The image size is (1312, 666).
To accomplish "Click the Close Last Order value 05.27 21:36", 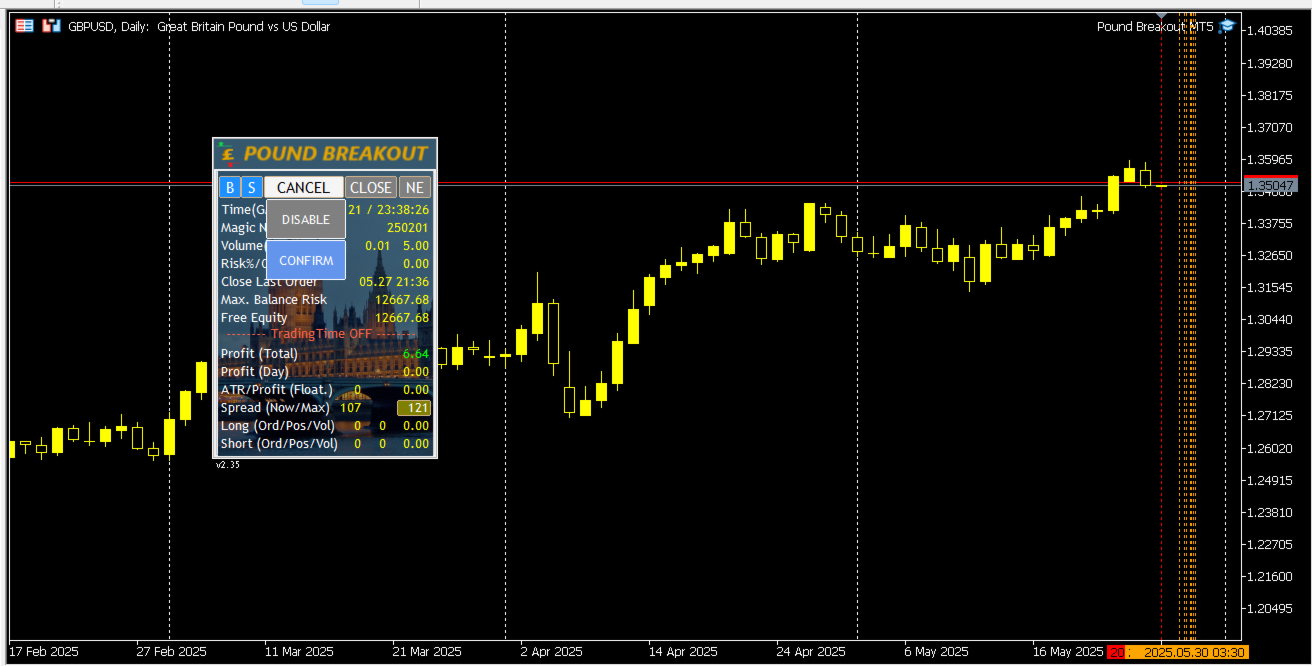I will pyautogui.click(x=394, y=282).
